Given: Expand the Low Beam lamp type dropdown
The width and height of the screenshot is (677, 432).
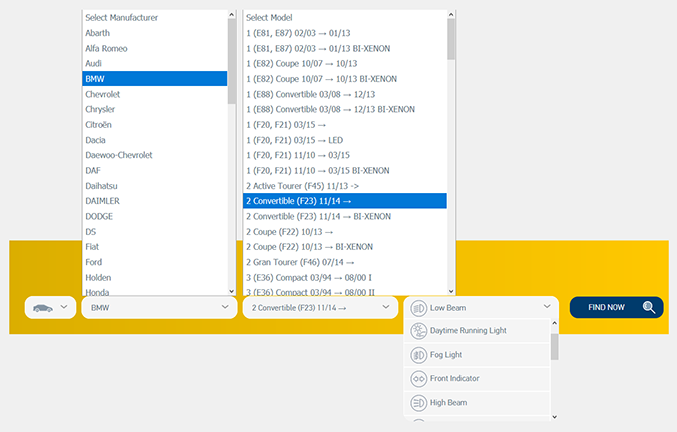Looking at the screenshot, I should point(481,307).
